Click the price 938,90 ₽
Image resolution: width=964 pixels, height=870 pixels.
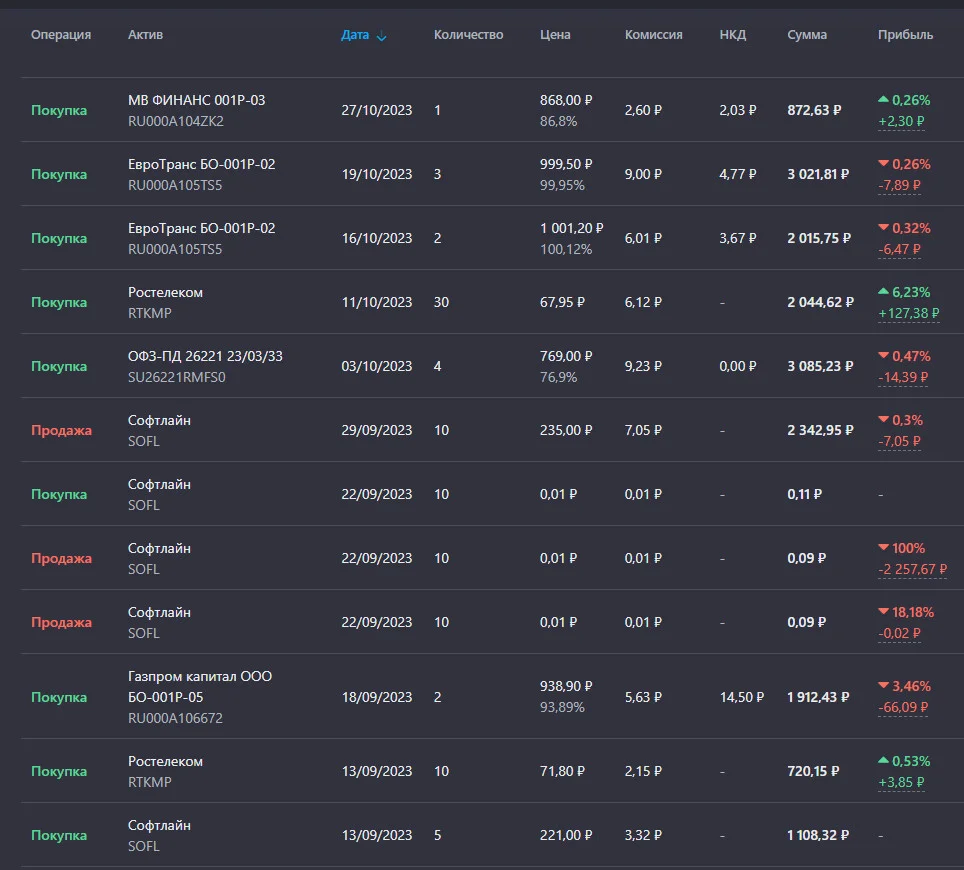click(x=566, y=686)
